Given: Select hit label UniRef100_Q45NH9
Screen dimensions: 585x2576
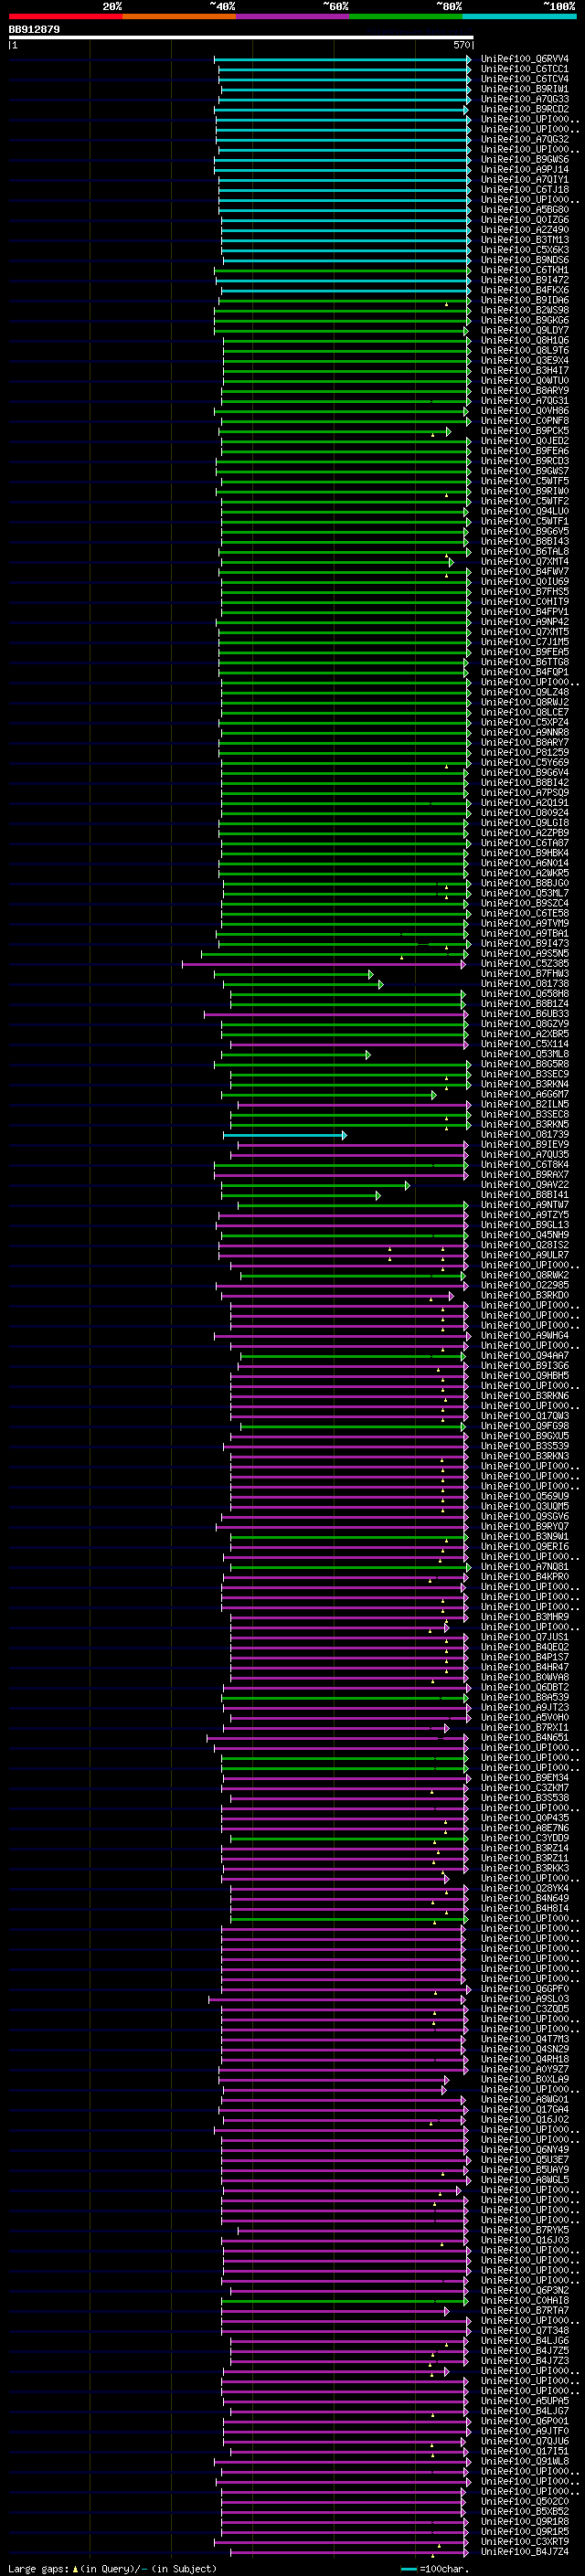Looking at the screenshot, I should pos(524,1235).
